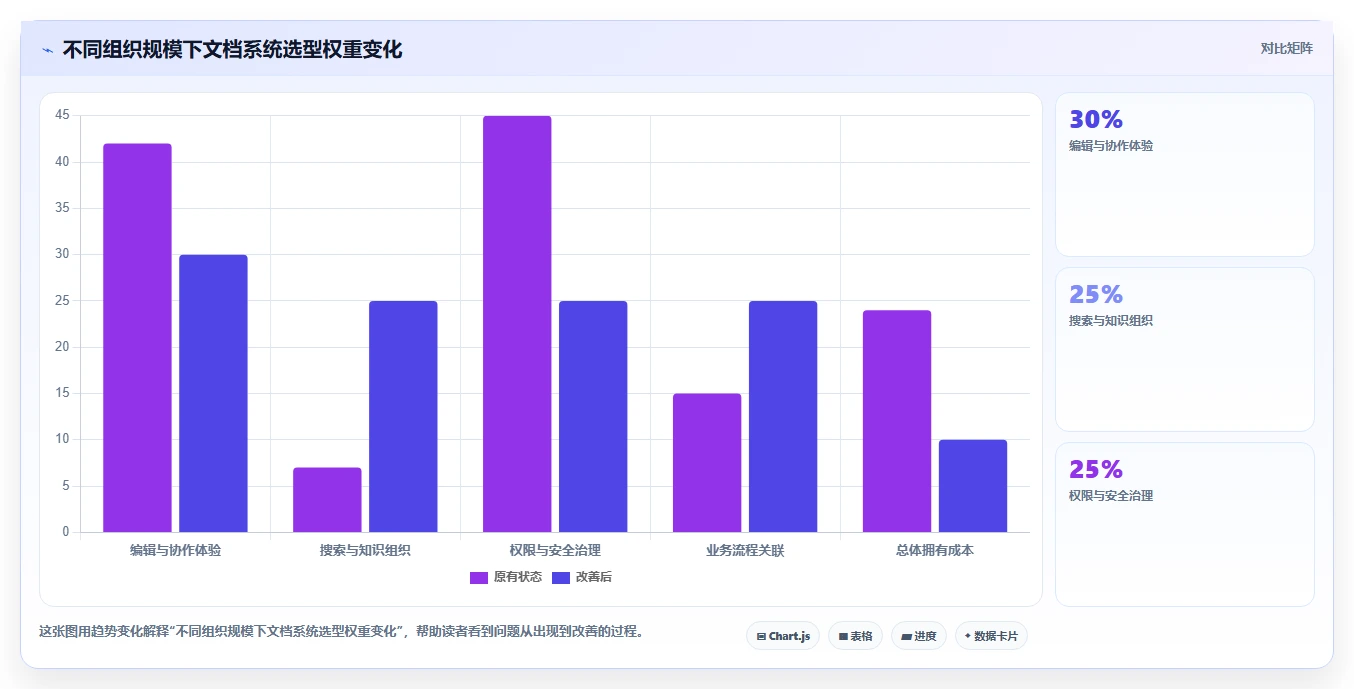The width and height of the screenshot is (1354, 689).
Task: Click the 对比矩阵 label
Action: (x=1287, y=48)
